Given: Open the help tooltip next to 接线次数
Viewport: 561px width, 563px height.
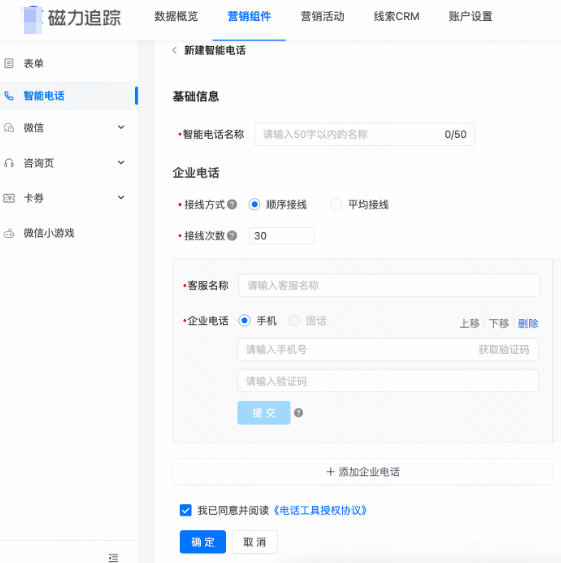Looking at the screenshot, I should coord(232,236).
